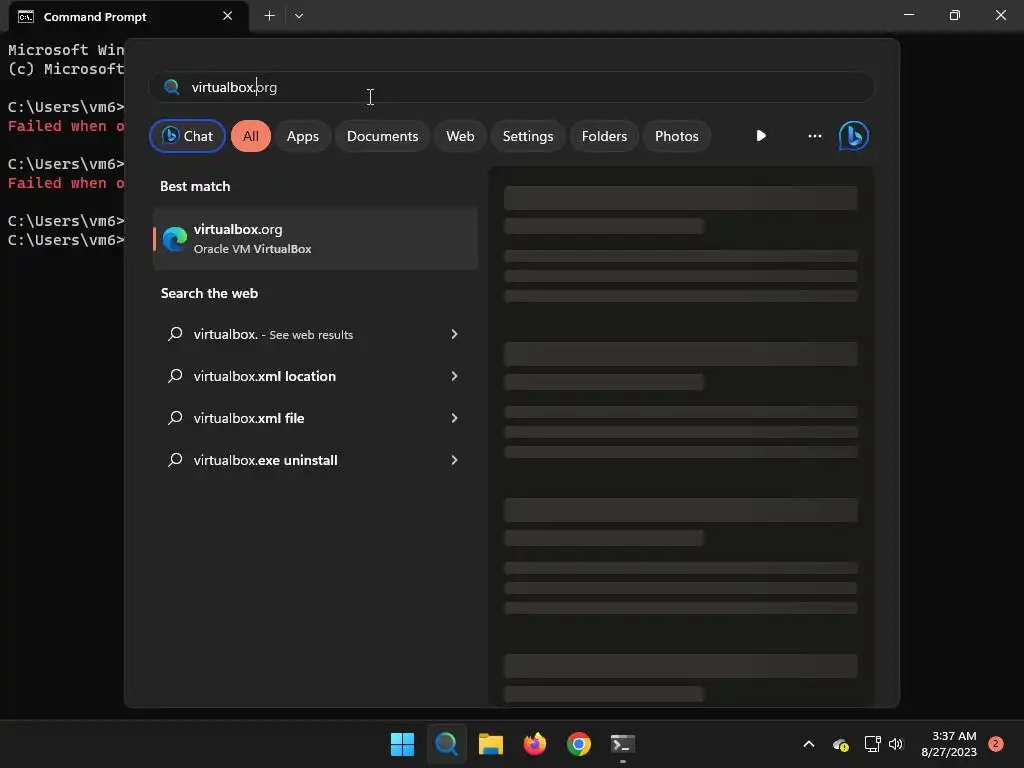This screenshot has height=768, width=1024.
Task: Switch to the Apps filter
Action: [x=302, y=136]
